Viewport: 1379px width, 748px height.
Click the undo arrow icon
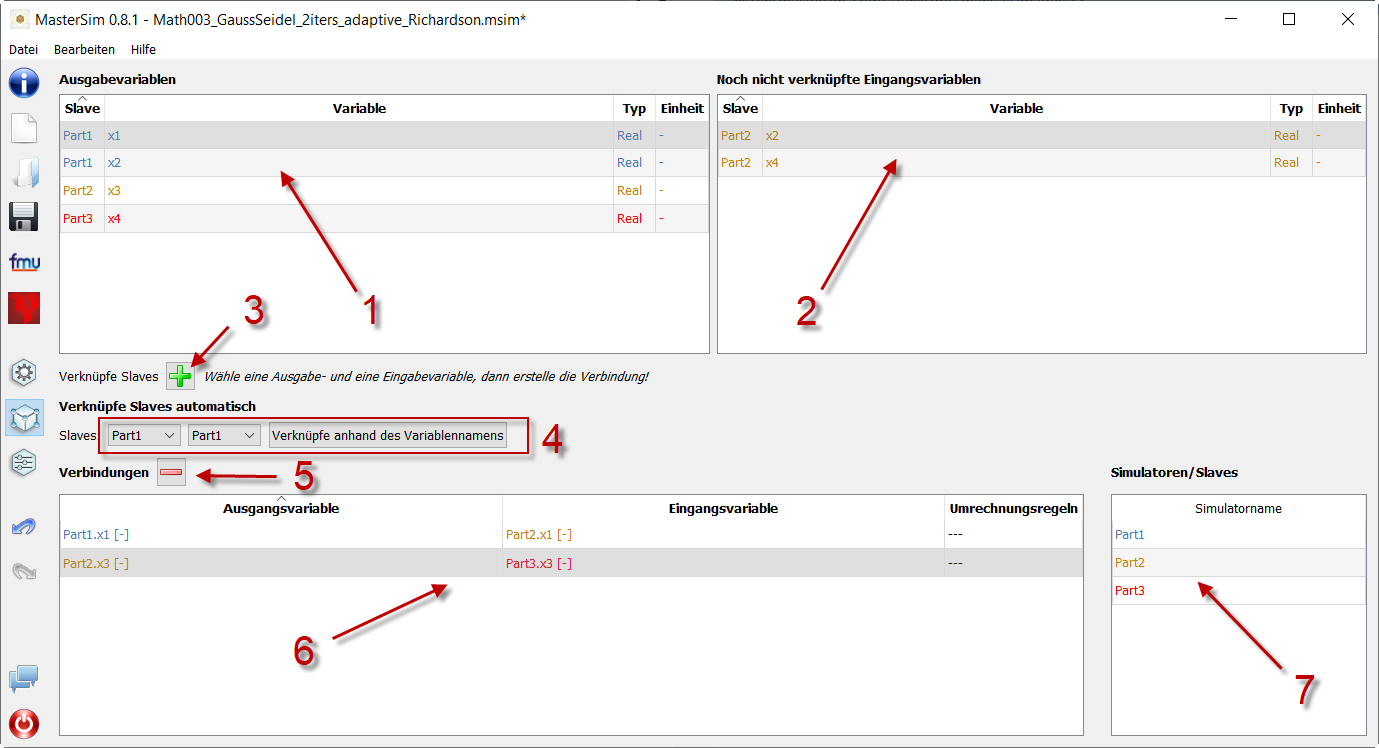[x=23, y=527]
